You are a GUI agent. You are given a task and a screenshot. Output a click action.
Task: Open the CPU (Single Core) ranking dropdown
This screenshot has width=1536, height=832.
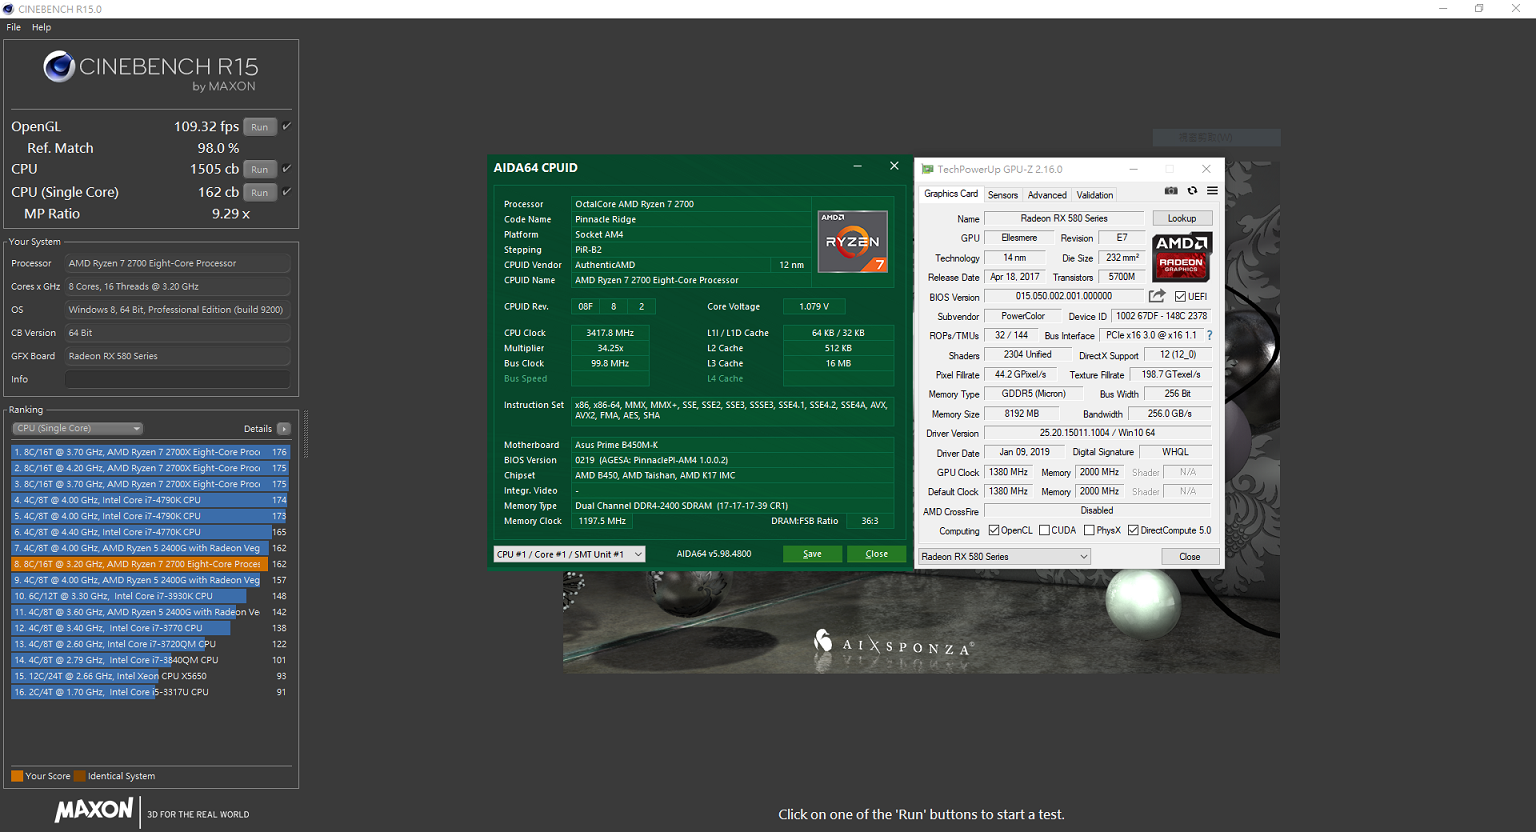click(x=78, y=428)
